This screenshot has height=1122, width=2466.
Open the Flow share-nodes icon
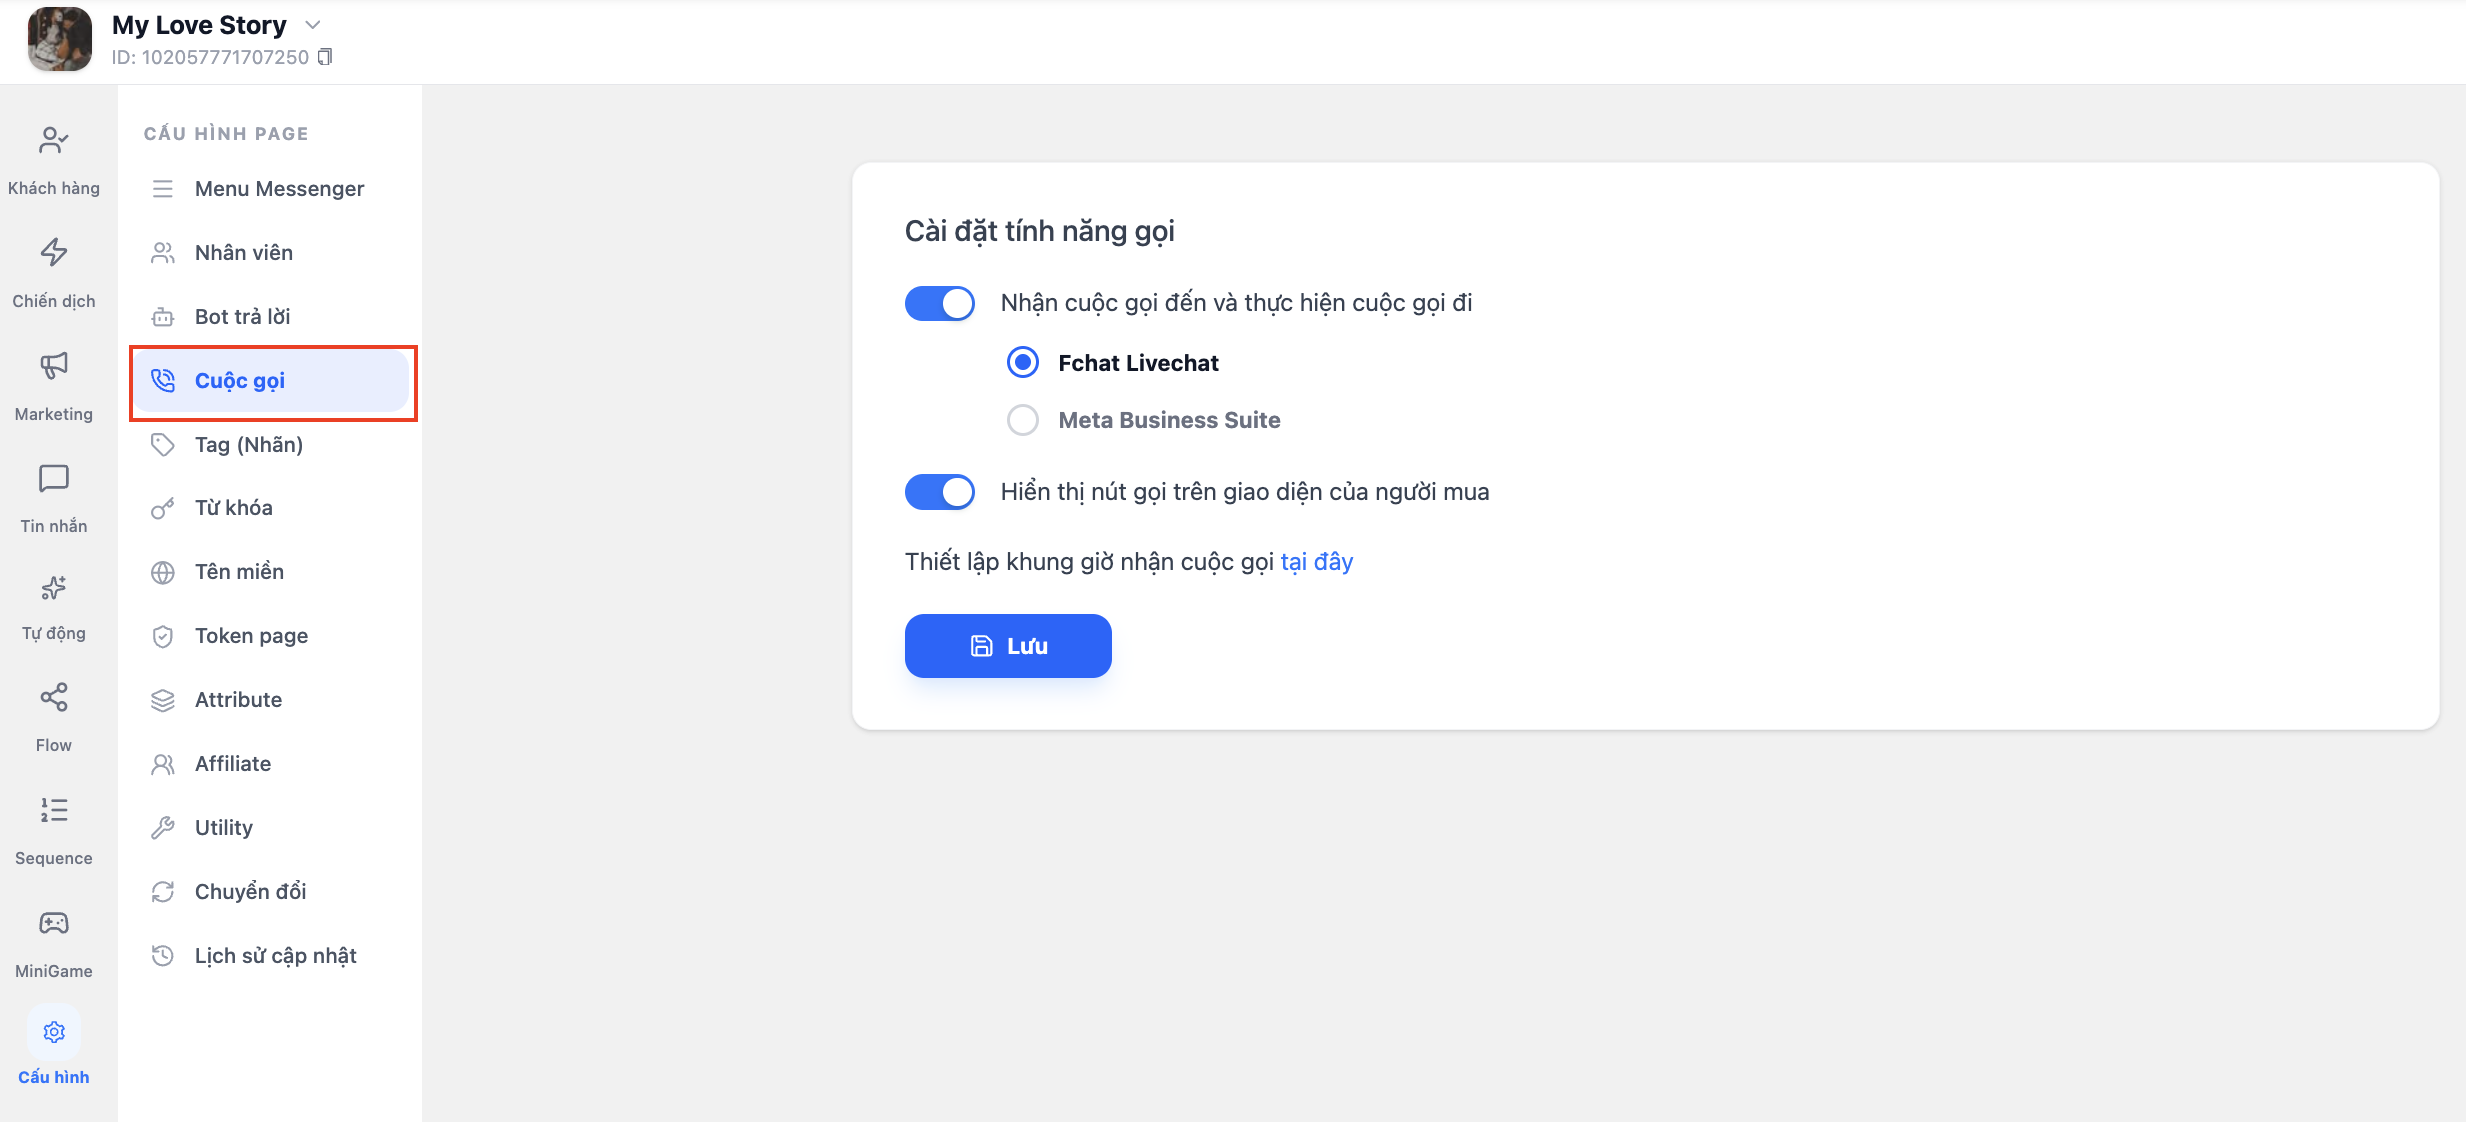pos(54,697)
